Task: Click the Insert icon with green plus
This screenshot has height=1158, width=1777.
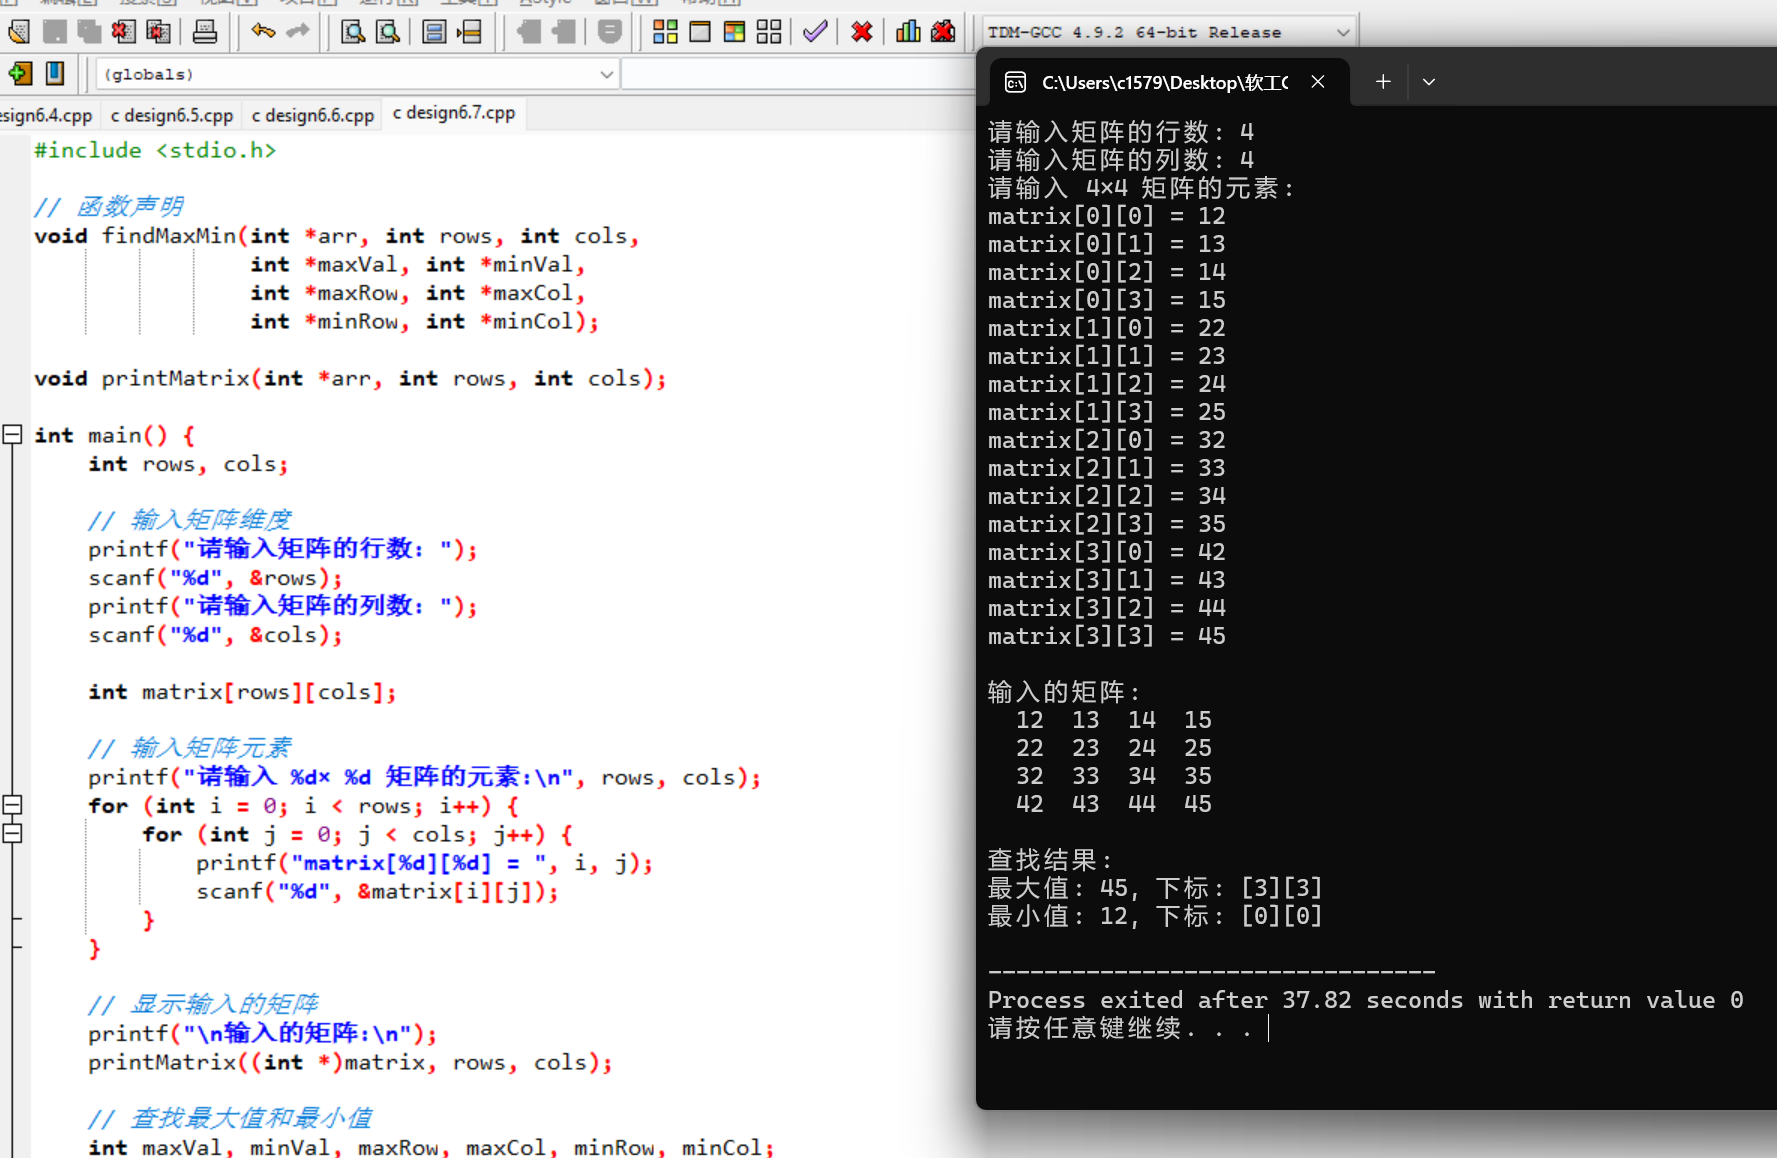Action: [x=20, y=73]
